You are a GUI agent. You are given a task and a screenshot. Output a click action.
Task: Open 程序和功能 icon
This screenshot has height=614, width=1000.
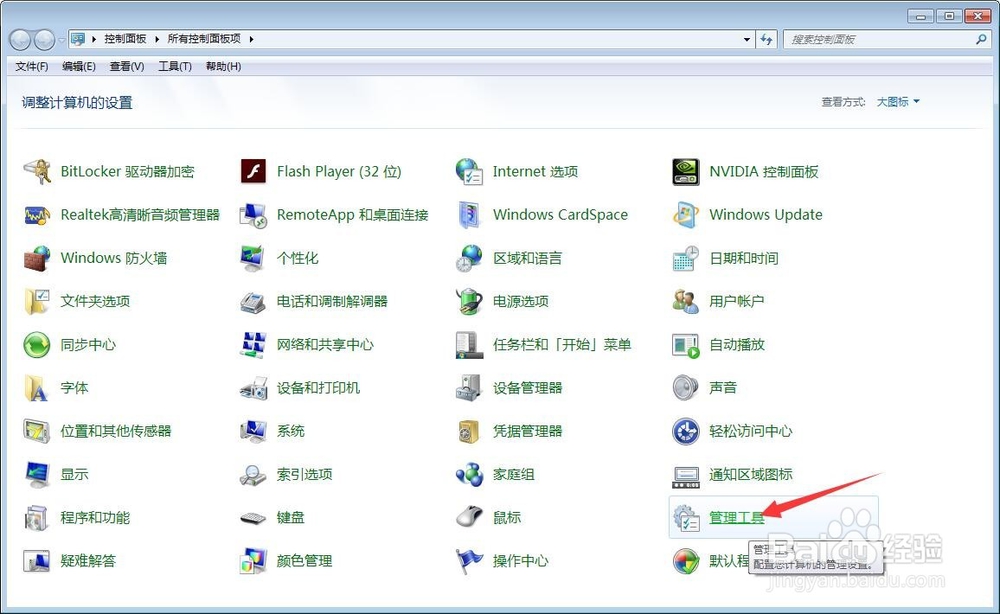click(37, 518)
